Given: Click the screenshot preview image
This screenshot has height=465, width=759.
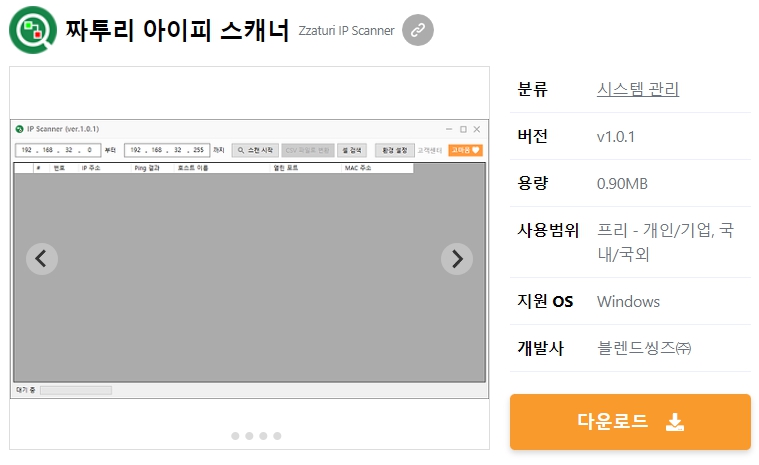Looking at the screenshot, I should pos(249,259).
